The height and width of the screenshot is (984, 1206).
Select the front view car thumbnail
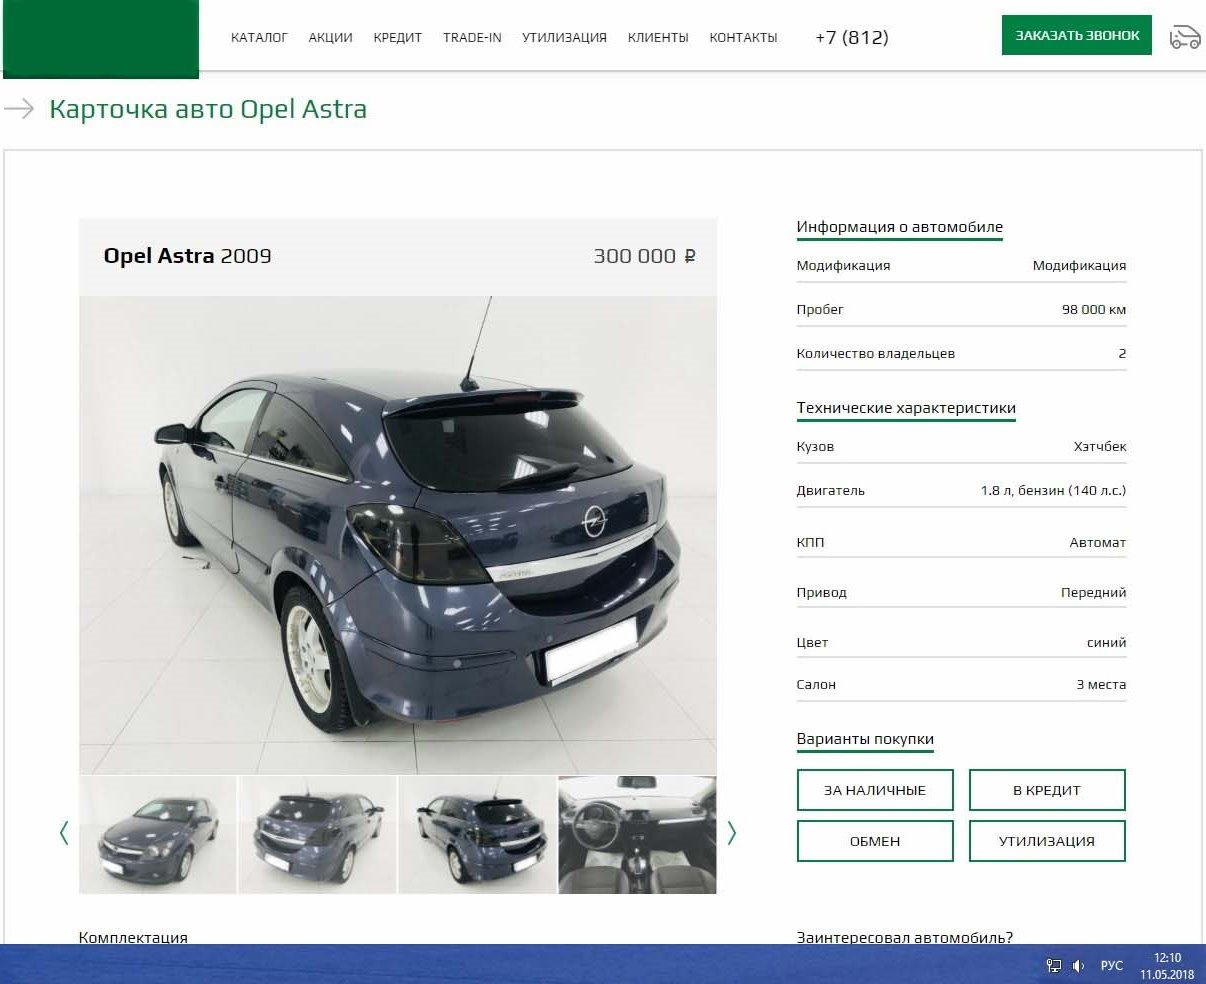click(x=158, y=834)
